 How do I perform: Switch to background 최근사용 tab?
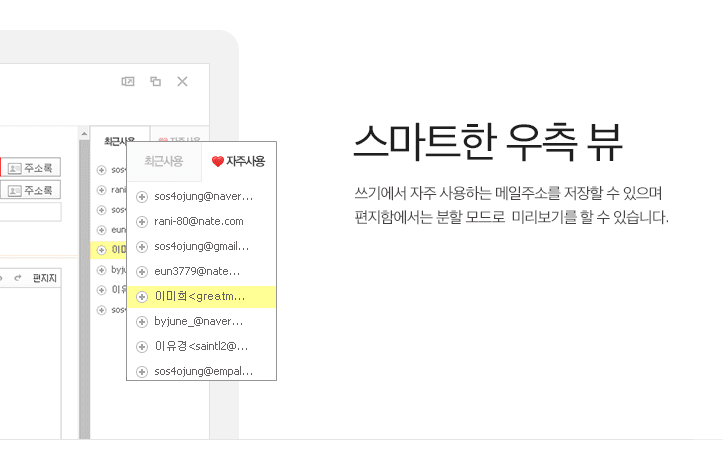pos(119,141)
